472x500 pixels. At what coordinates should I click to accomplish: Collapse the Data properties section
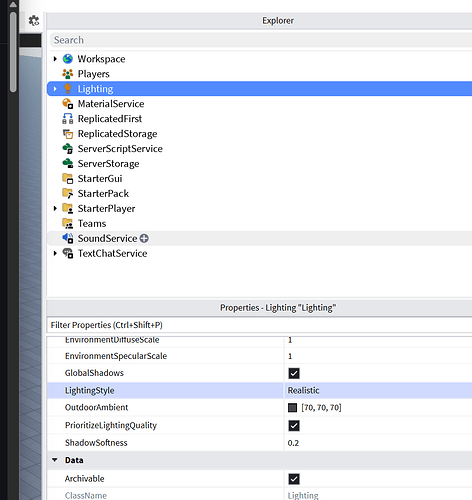coord(55,460)
